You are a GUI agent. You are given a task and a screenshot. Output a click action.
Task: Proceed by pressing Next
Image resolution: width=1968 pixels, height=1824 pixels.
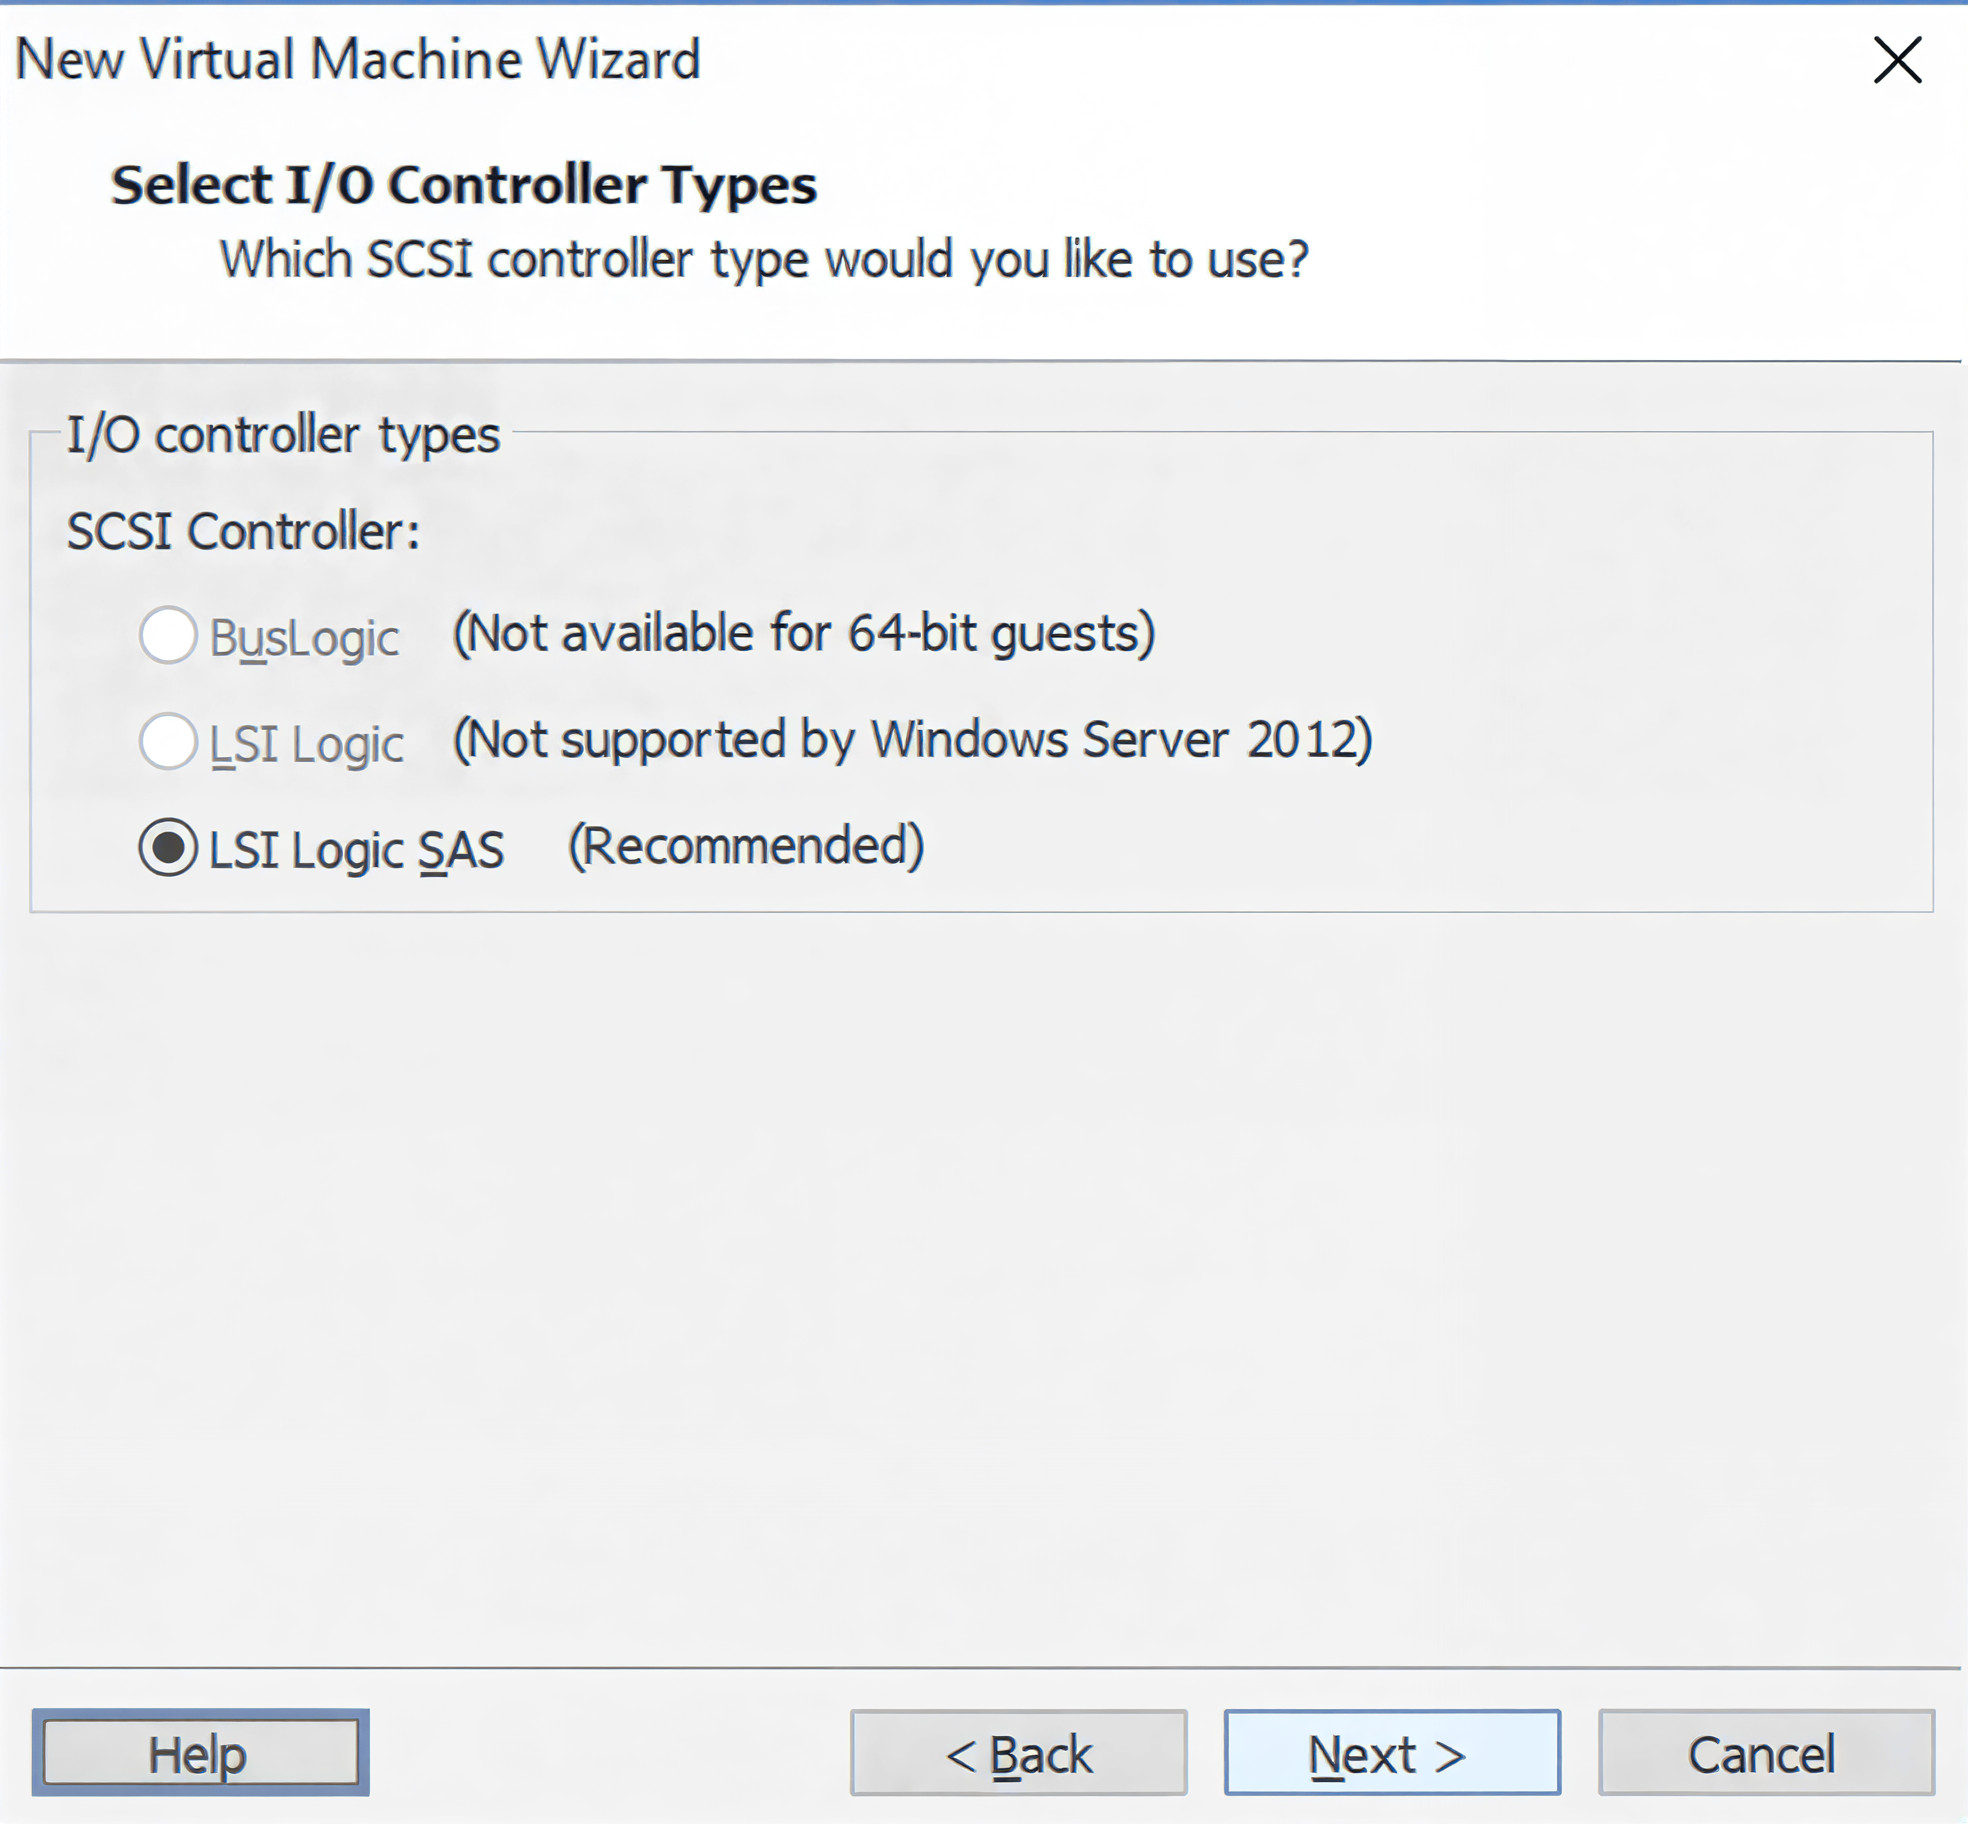pyautogui.click(x=1391, y=1753)
